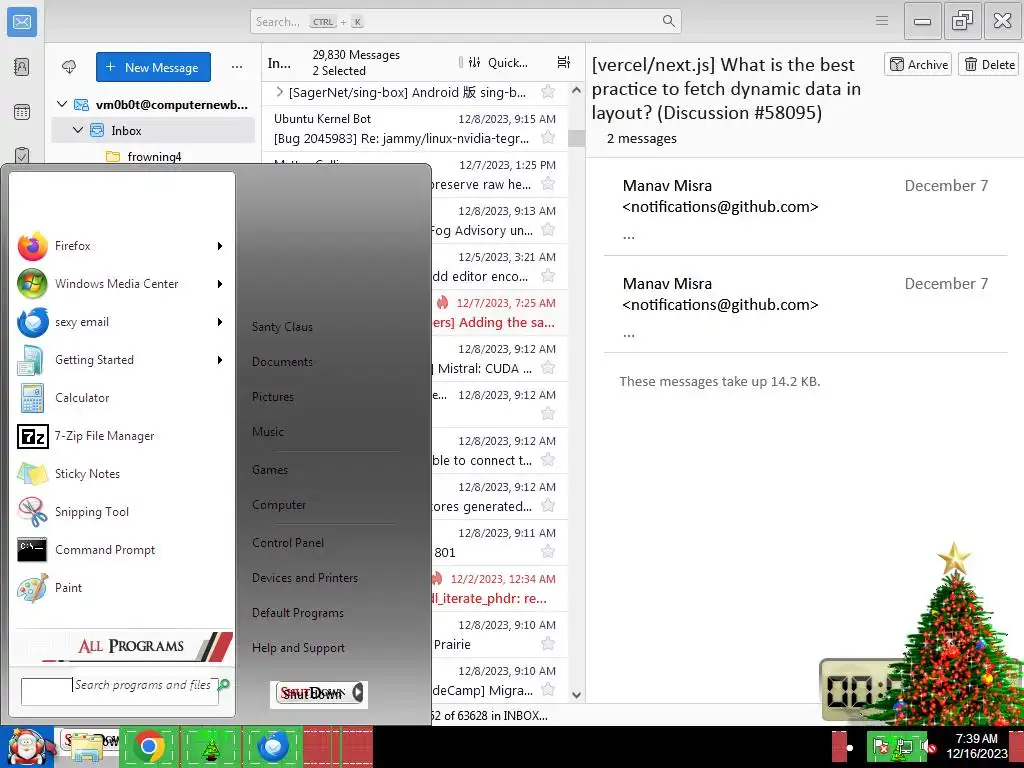The width and height of the screenshot is (1024, 768).
Task: Expand the sexy email submenu arrow
Action: [x=220, y=322]
